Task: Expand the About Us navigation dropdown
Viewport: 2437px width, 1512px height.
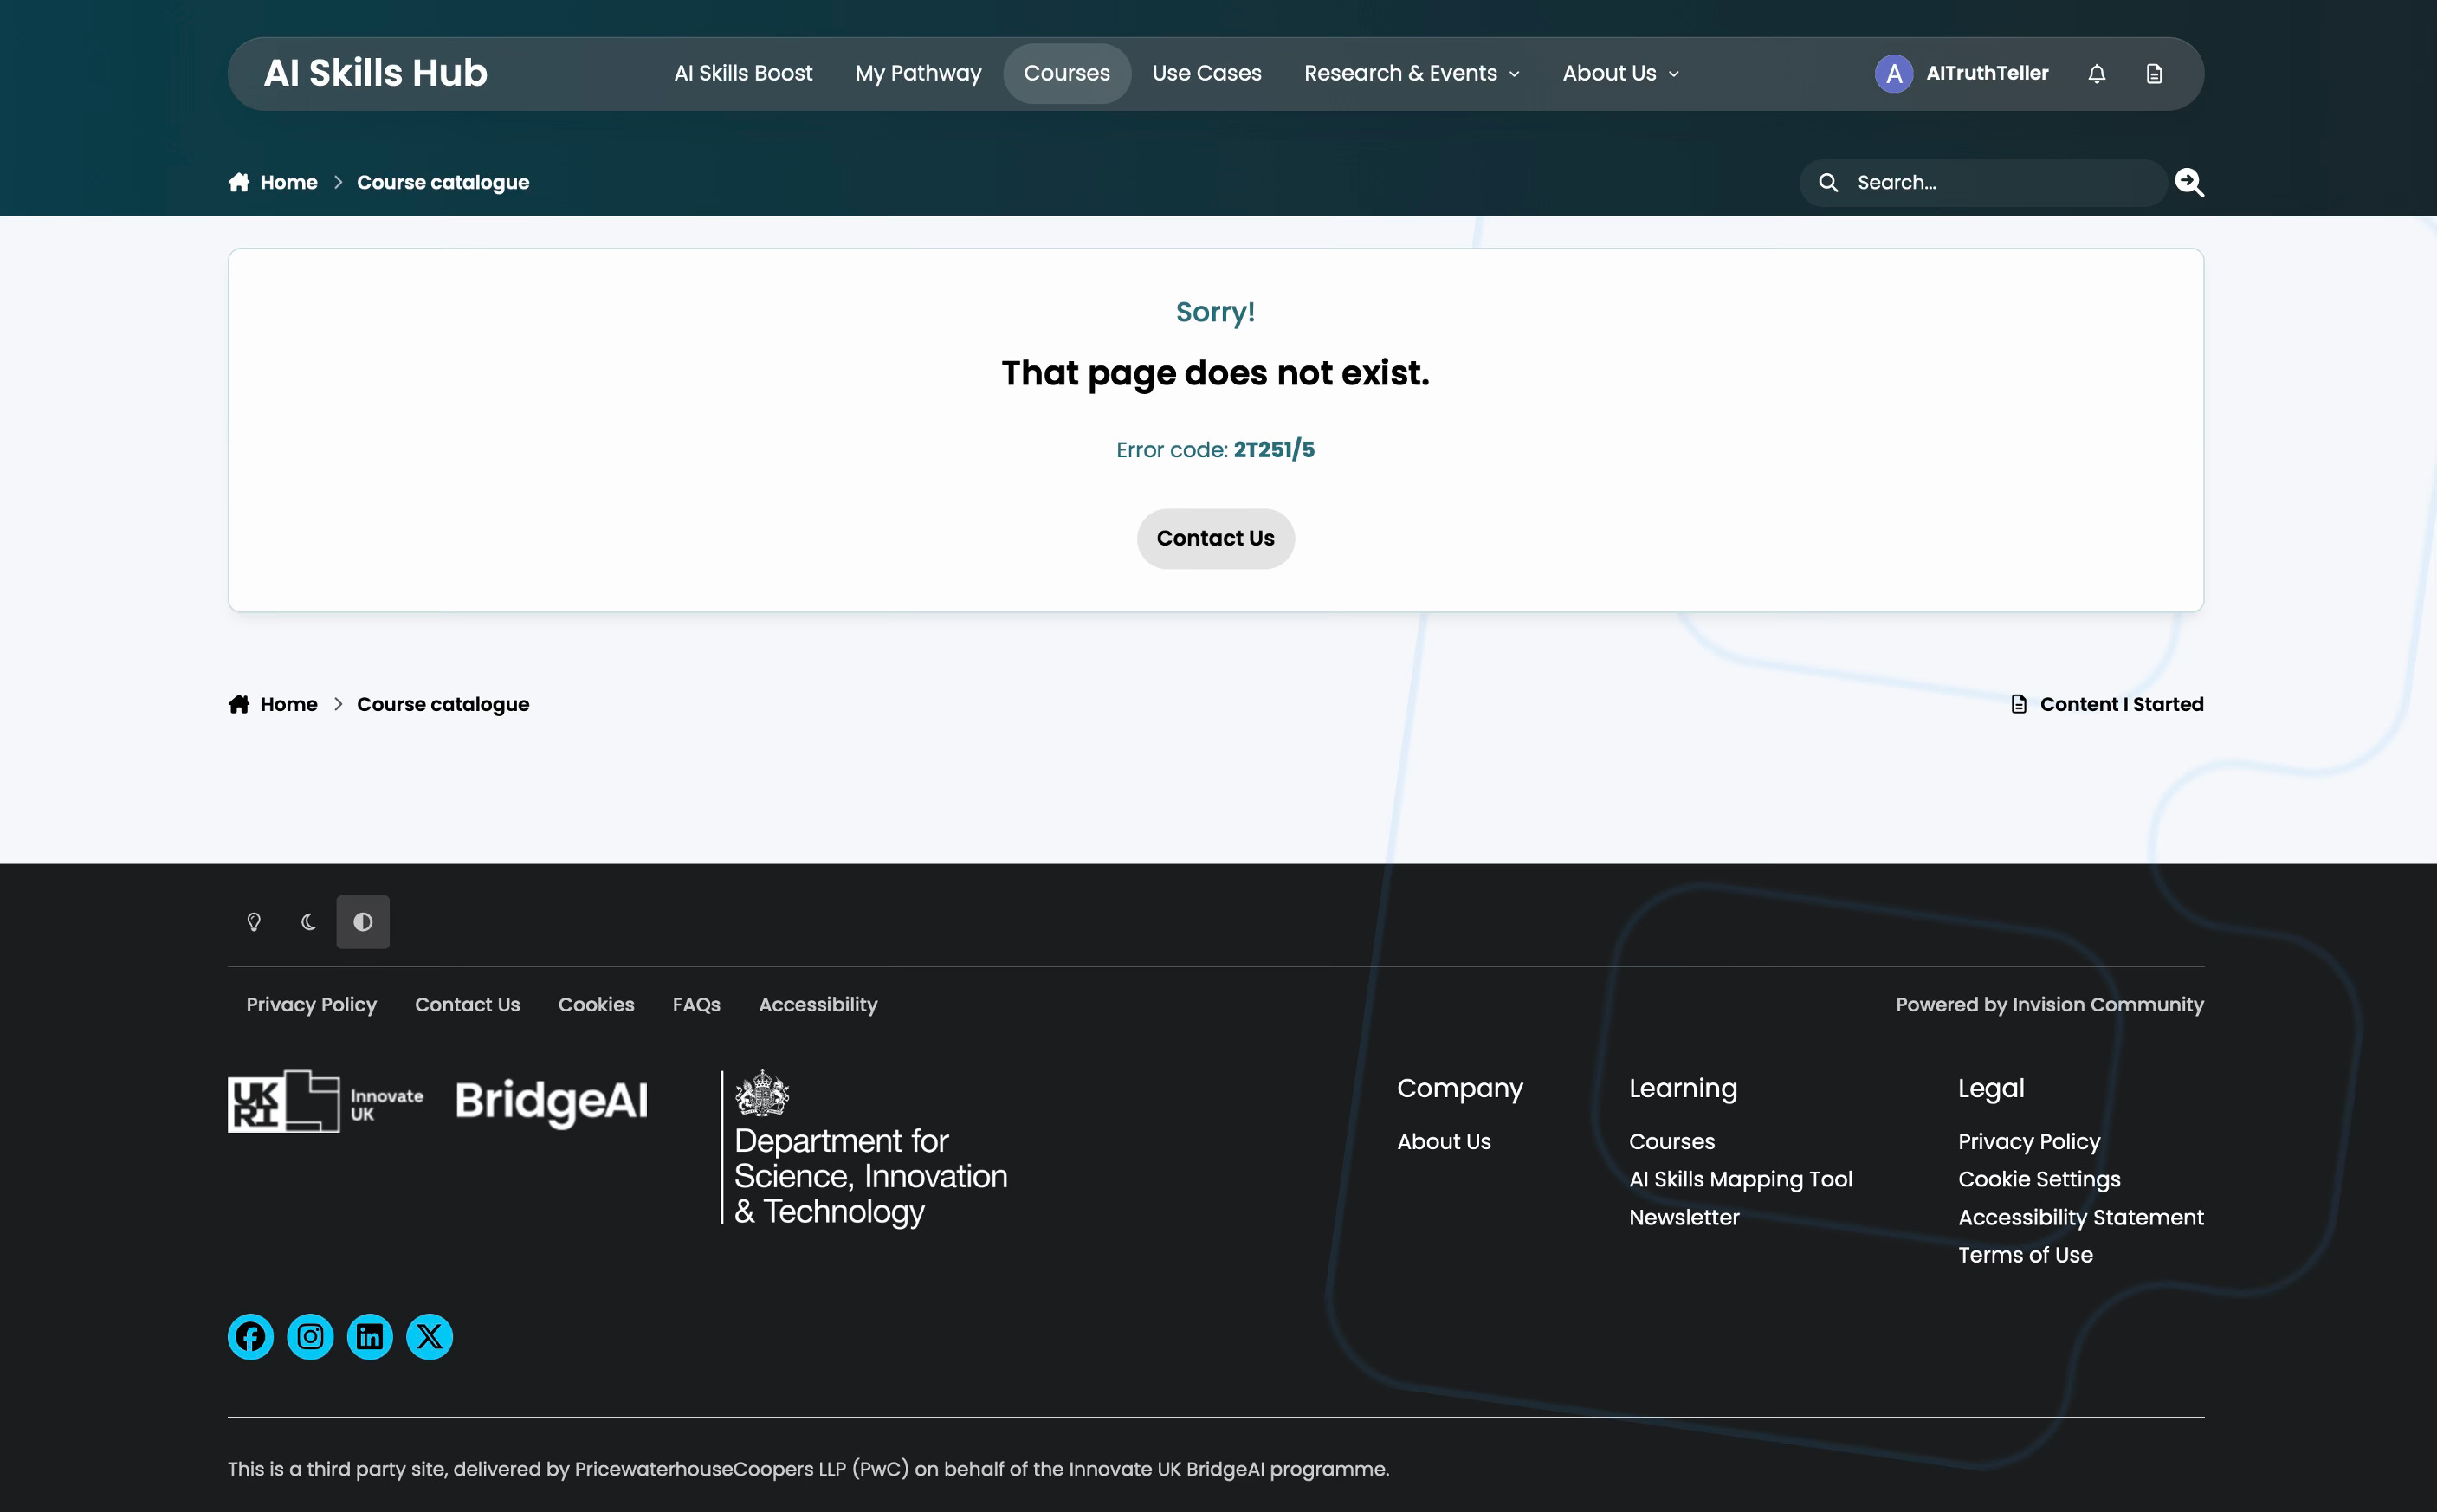Action: click(1620, 73)
